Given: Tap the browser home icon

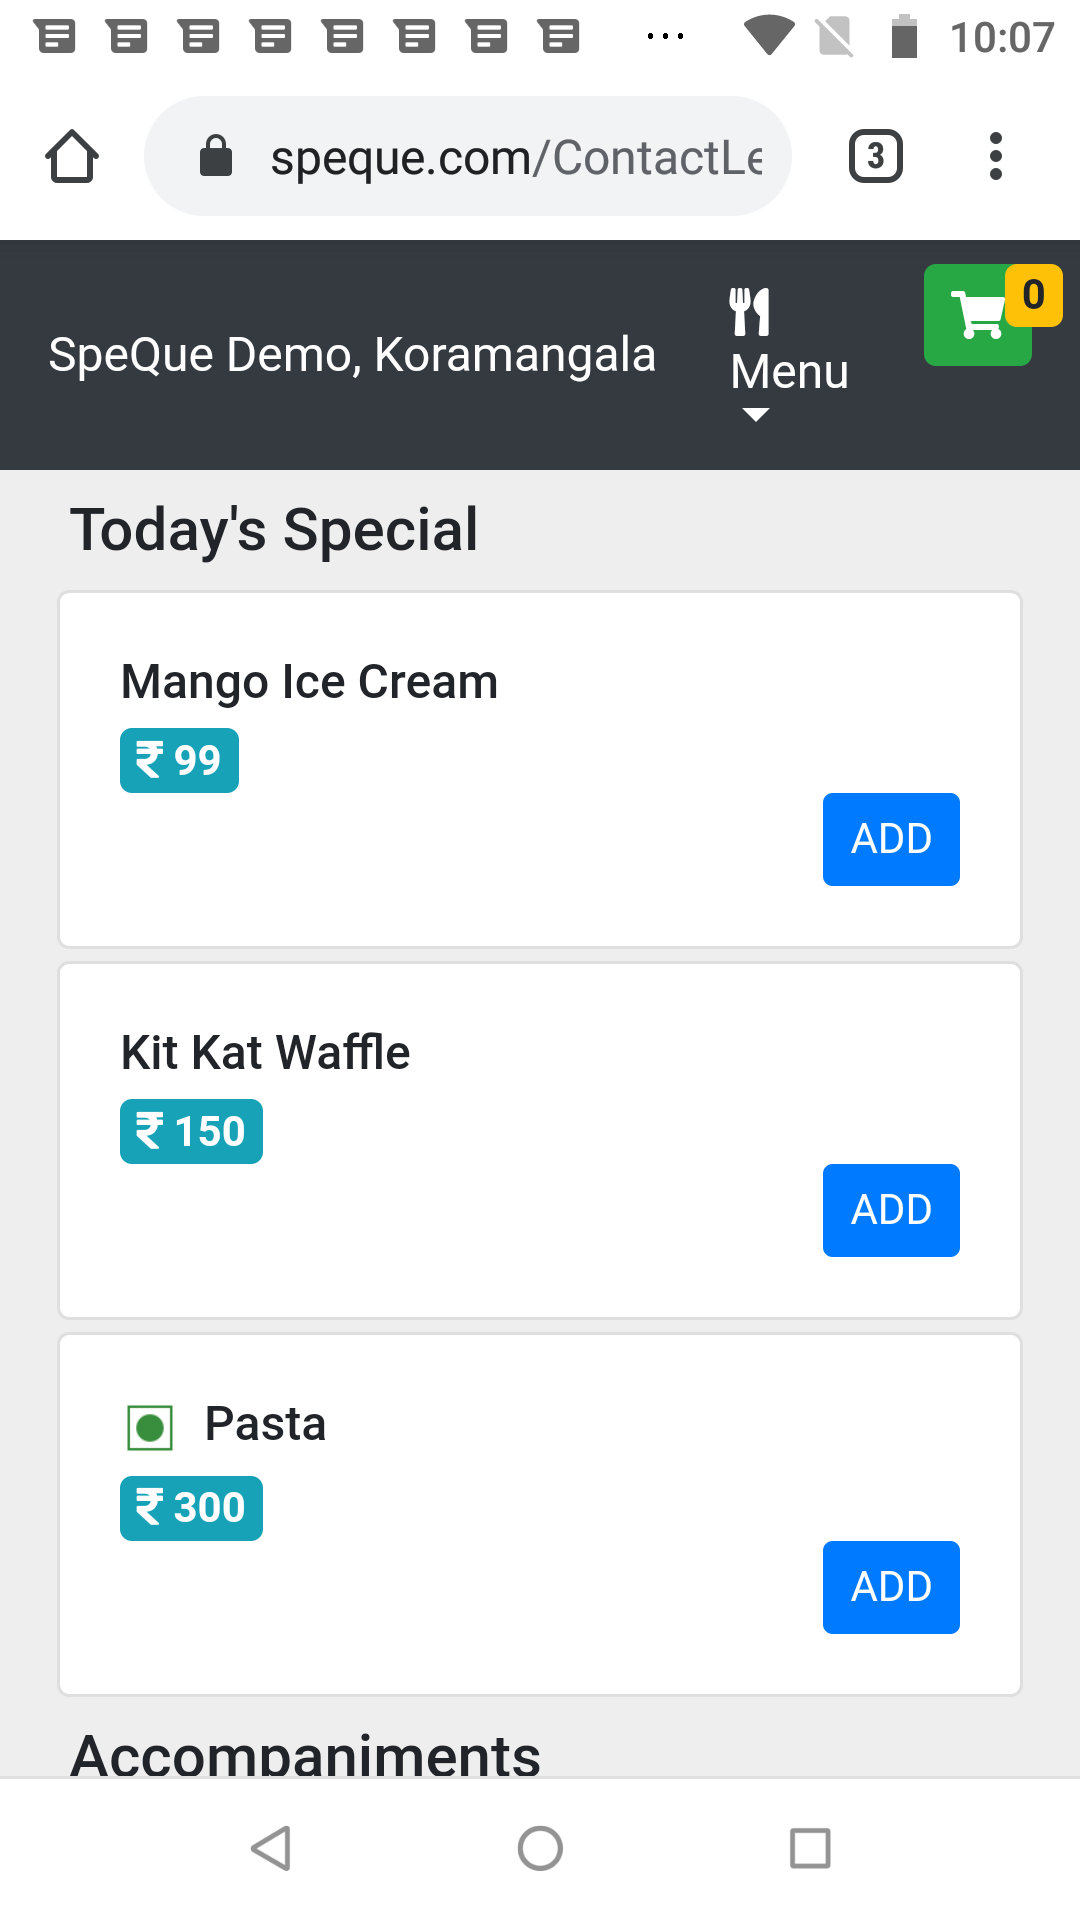Looking at the screenshot, I should [72, 157].
